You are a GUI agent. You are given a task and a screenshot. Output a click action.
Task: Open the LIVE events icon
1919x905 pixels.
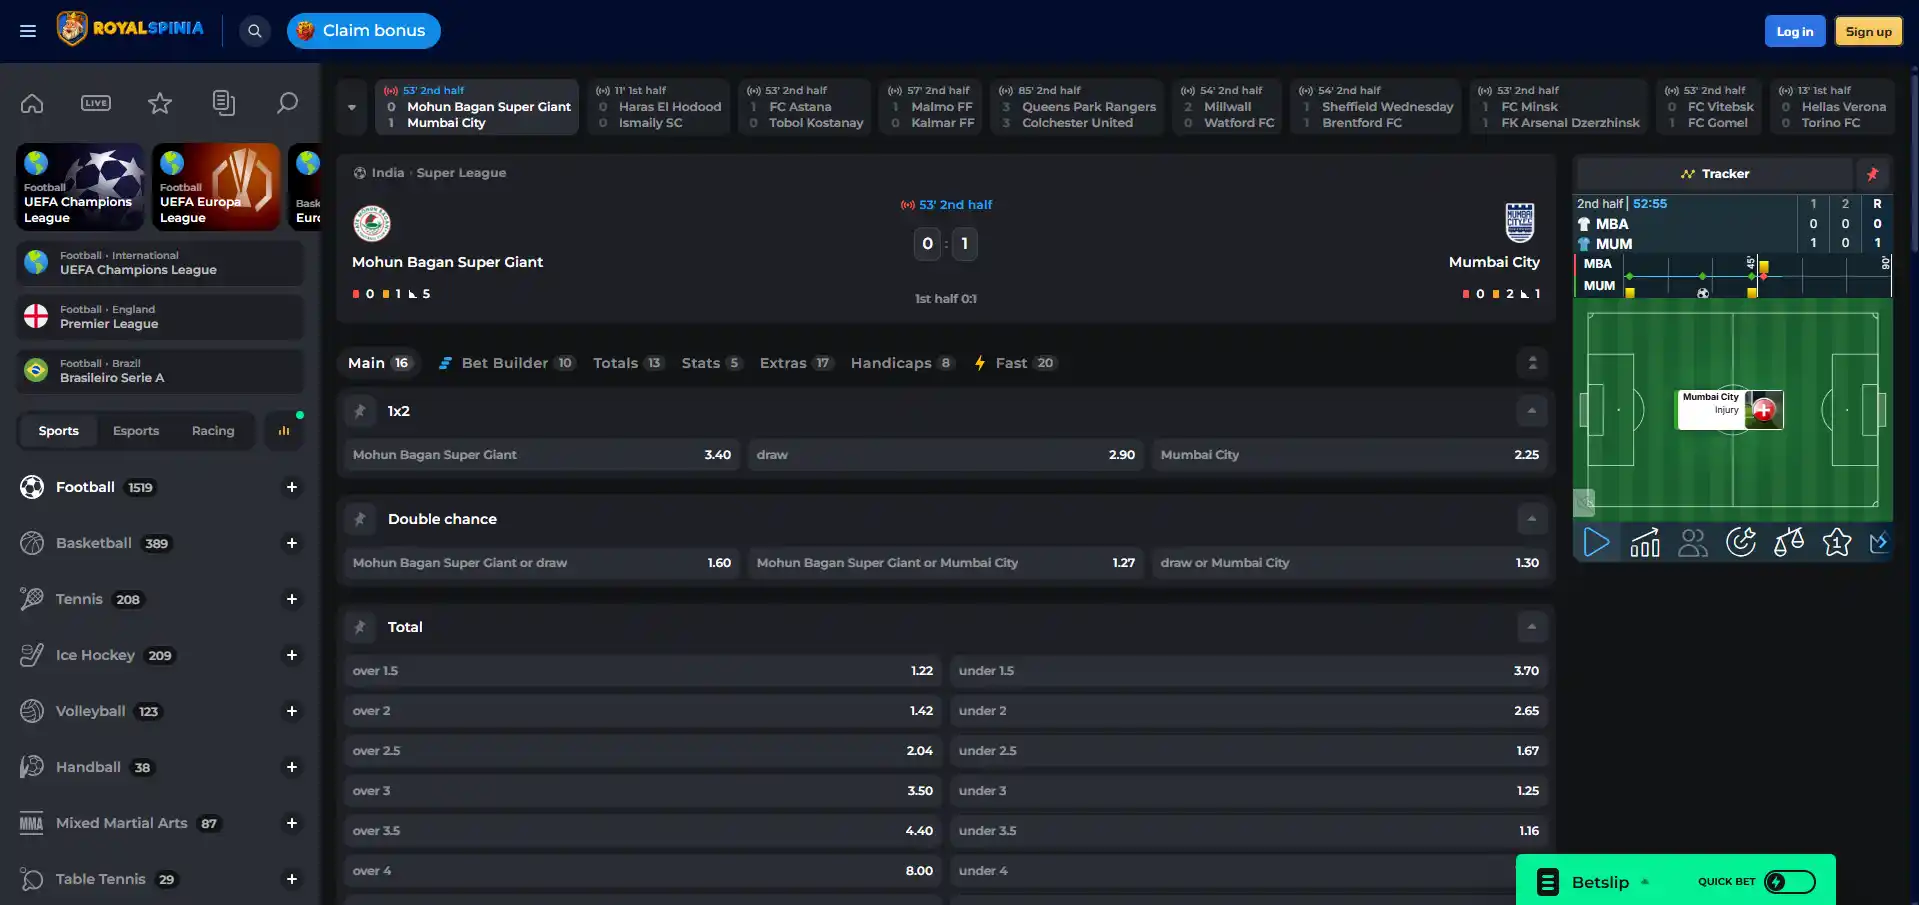point(96,103)
